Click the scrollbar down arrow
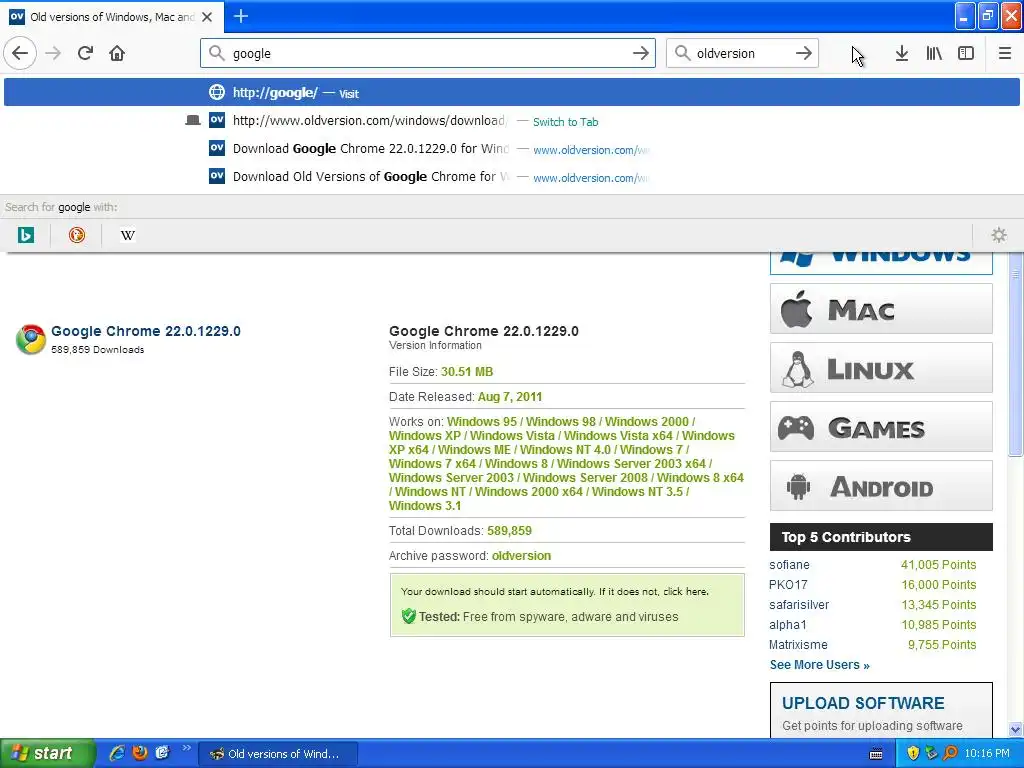 1016,729
